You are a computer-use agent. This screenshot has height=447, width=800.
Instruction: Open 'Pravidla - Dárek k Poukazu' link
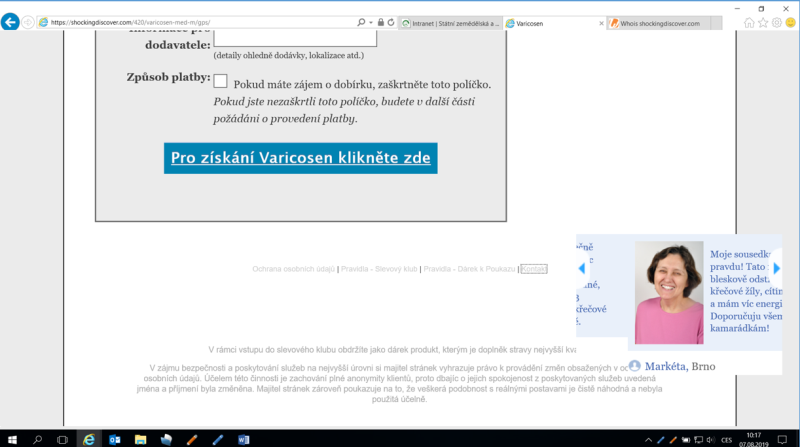469,269
